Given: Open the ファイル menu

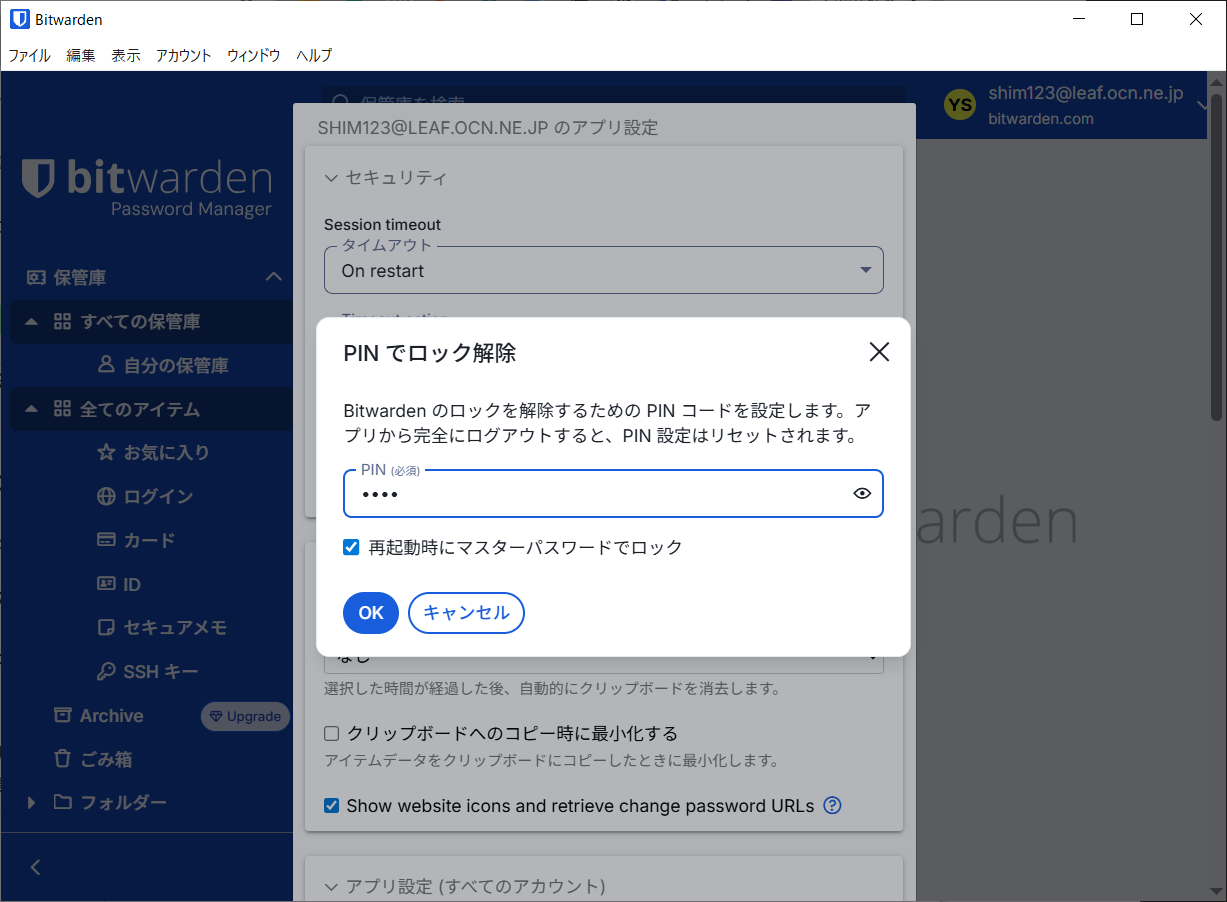Looking at the screenshot, I should click(x=30, y=56).
